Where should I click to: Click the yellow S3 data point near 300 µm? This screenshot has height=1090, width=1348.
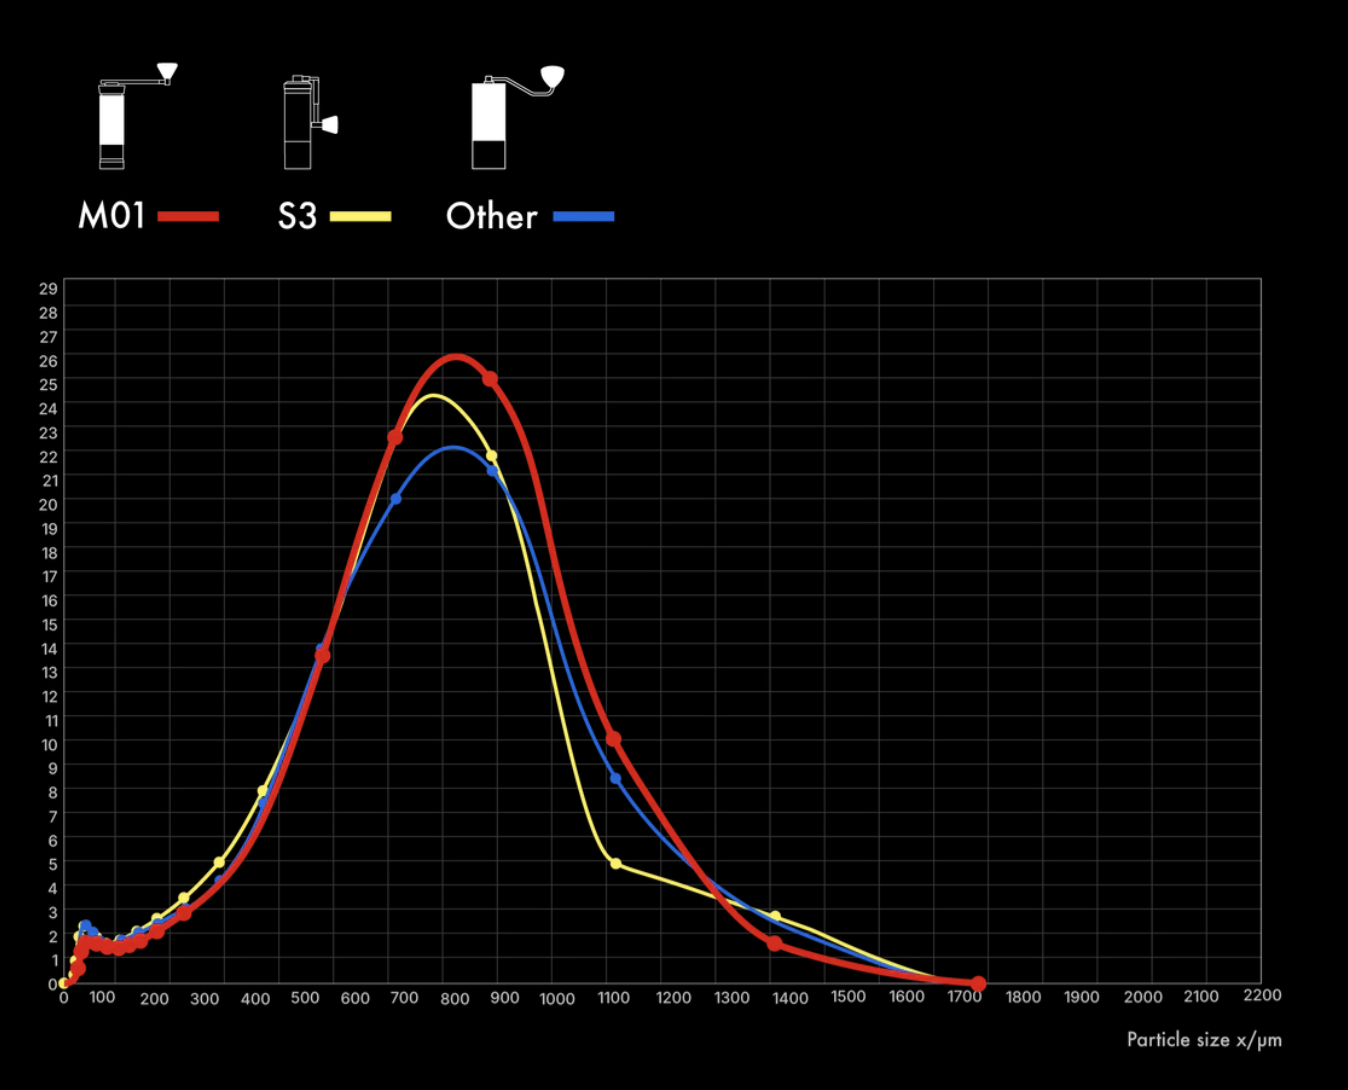coord(219,862)
